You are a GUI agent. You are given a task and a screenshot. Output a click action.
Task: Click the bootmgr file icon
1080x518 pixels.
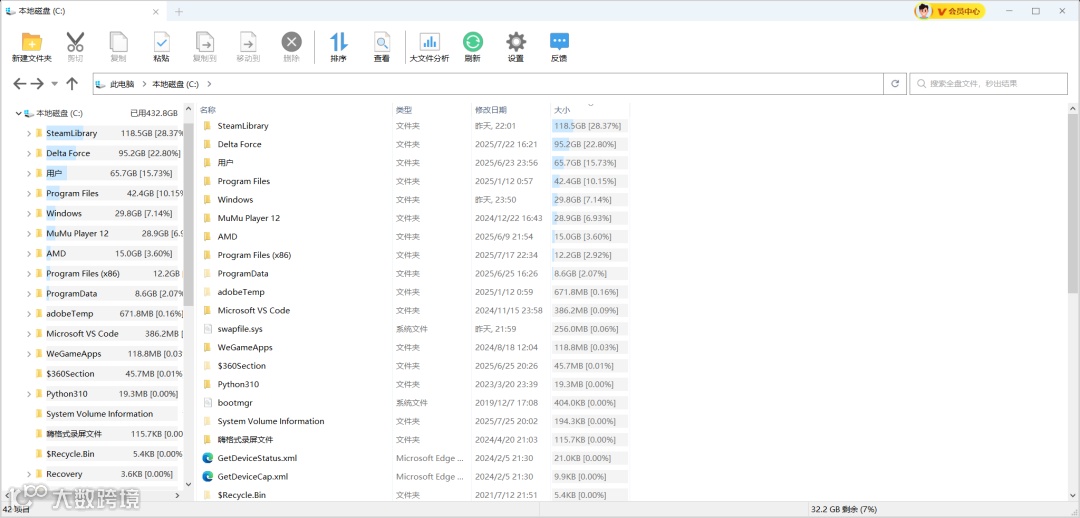coord(207,402)
